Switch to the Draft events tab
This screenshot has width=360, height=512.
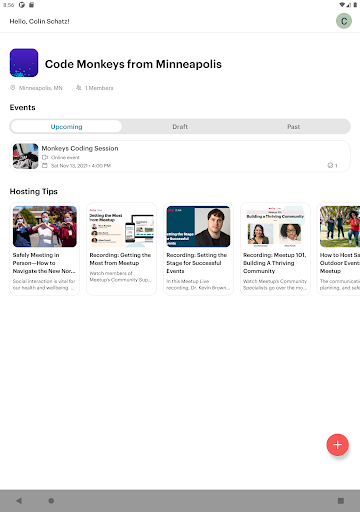180,127
